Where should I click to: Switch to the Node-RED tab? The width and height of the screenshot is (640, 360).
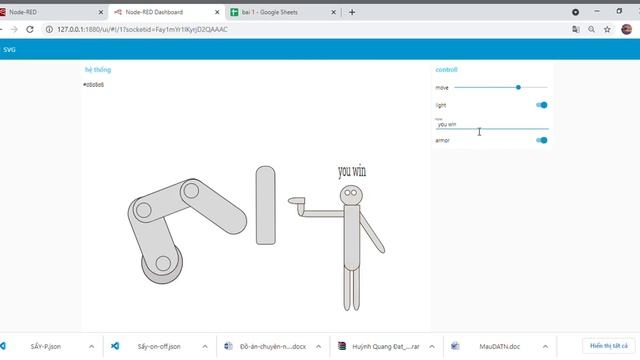49,12
